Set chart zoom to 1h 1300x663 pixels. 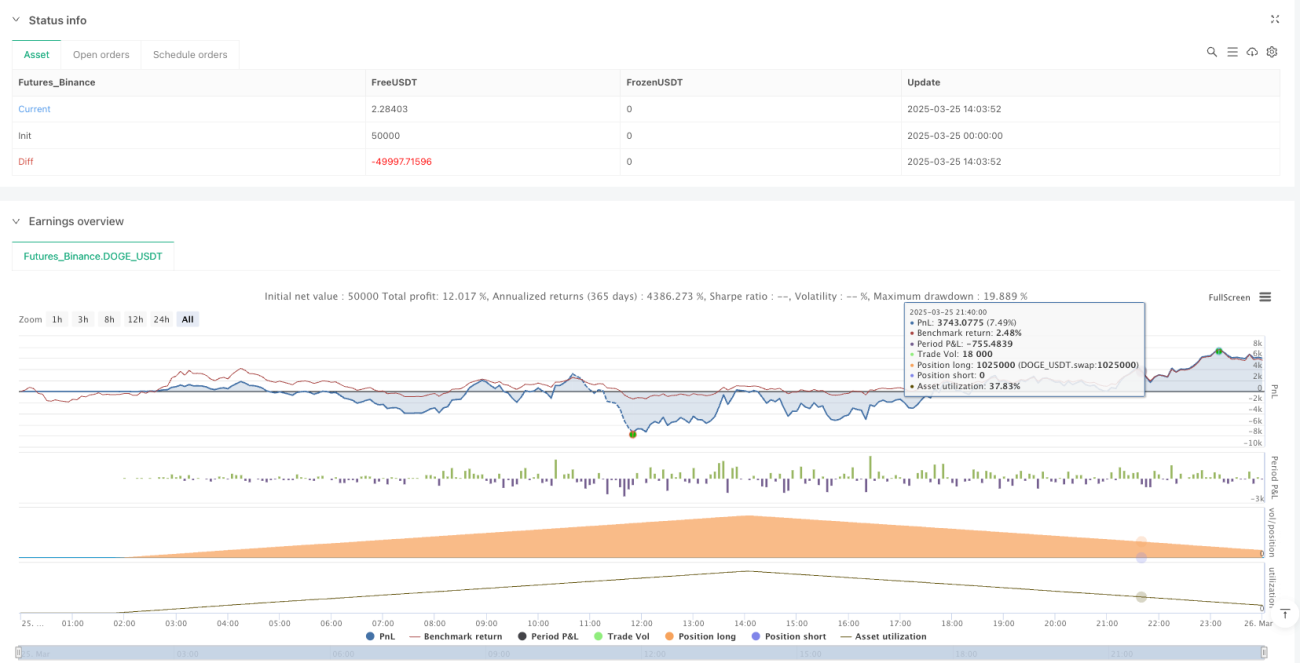point(58,319)
